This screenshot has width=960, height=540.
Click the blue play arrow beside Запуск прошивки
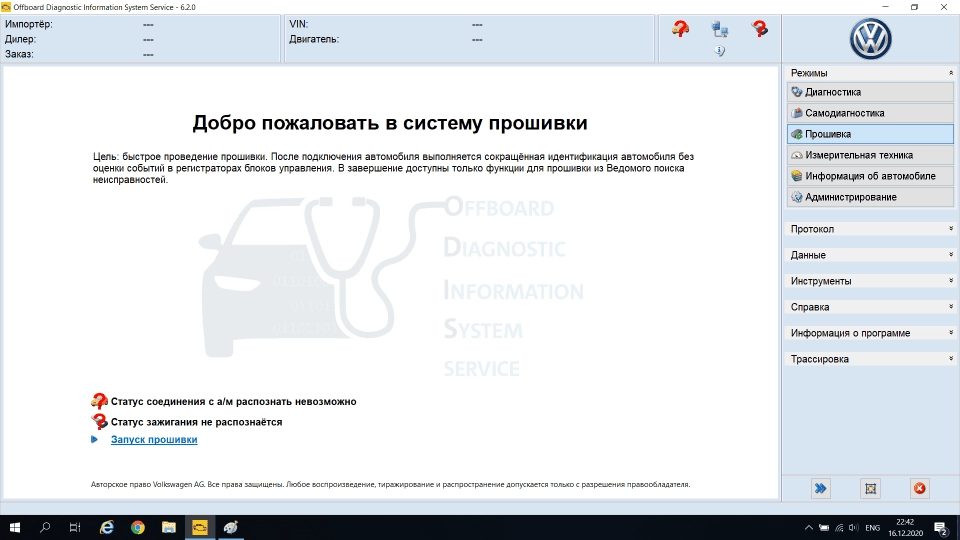pos(94,439)
